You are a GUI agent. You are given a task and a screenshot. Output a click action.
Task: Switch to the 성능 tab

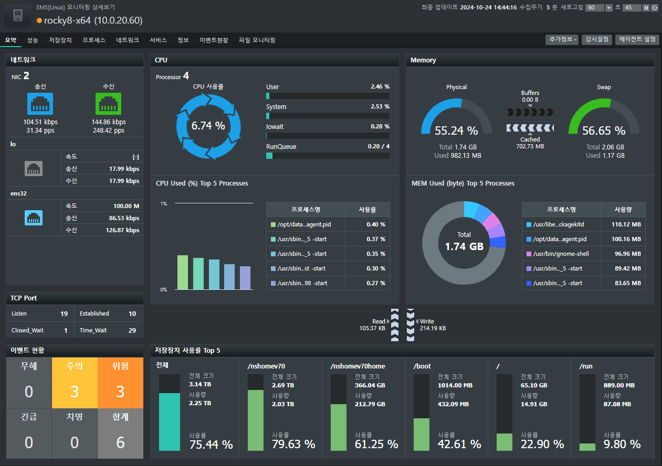pos(32,41)
